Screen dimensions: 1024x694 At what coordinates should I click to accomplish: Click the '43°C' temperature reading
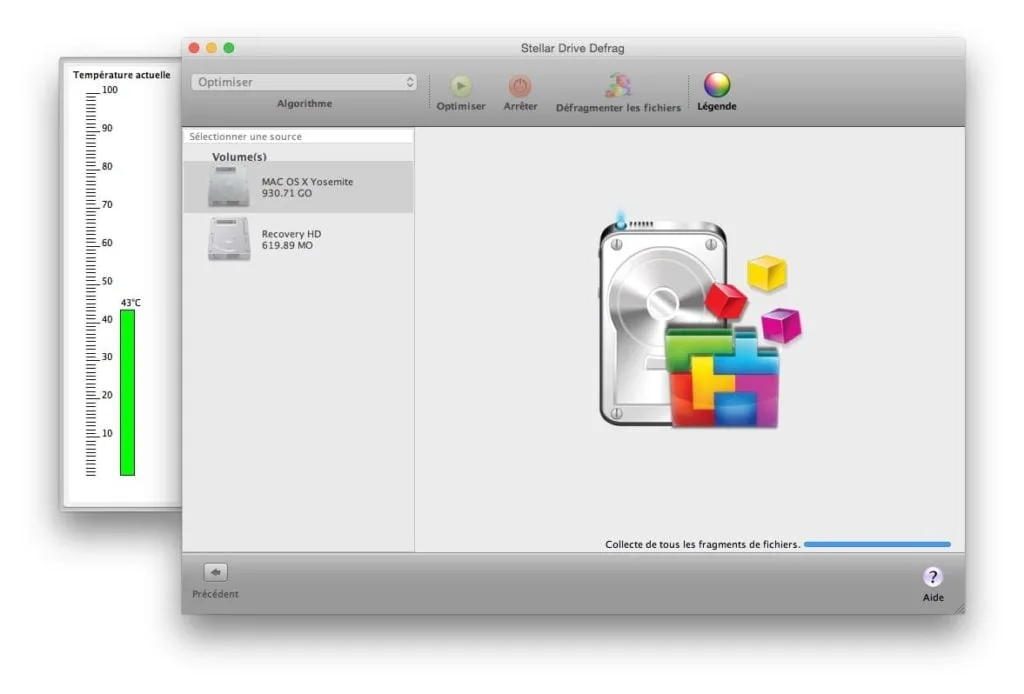131,303
